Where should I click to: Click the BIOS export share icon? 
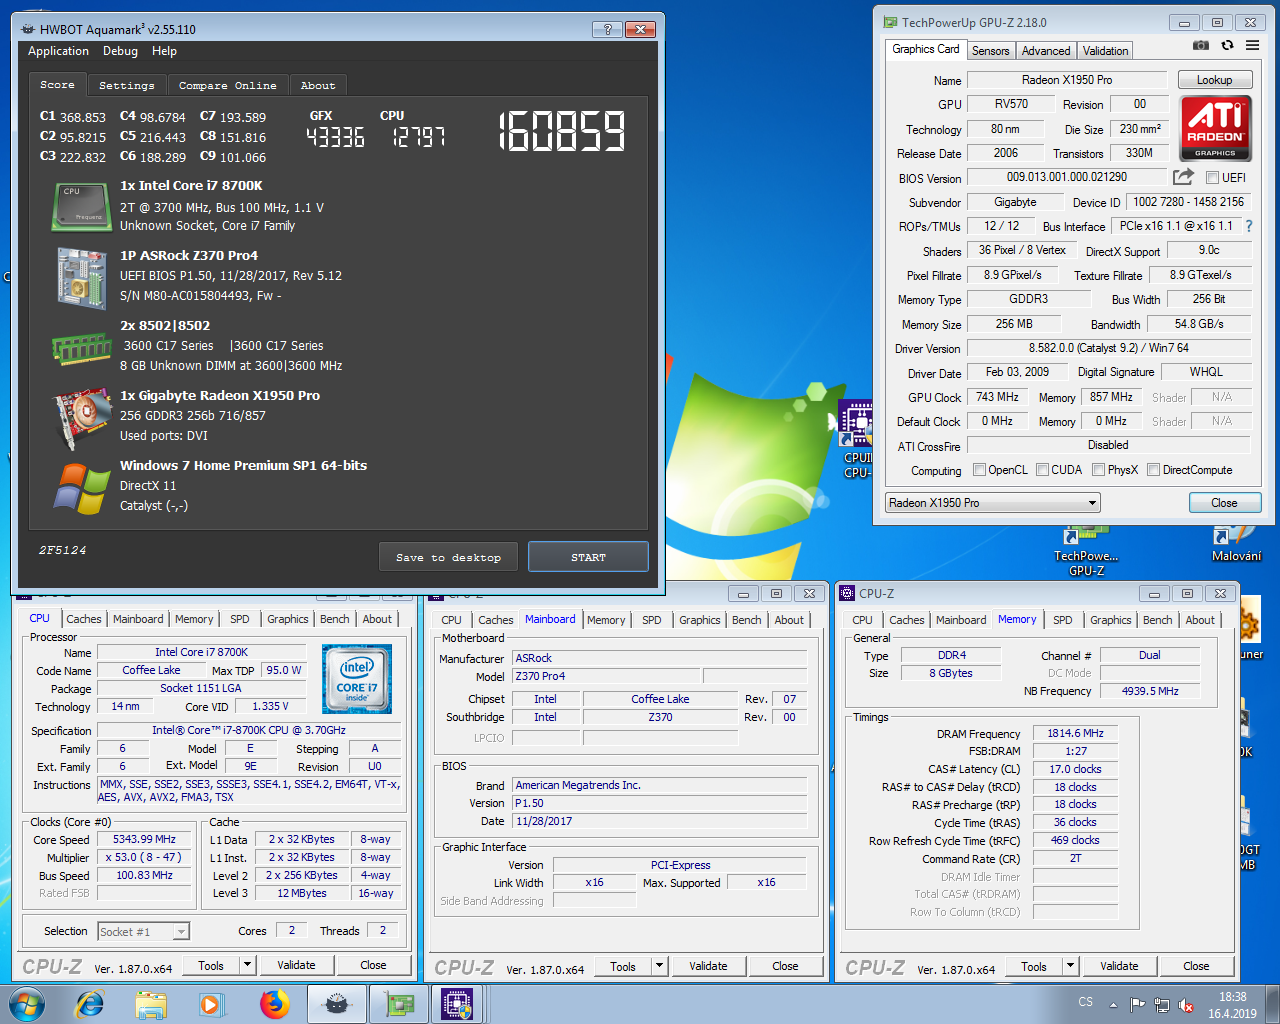click(x=1183, y=177)
